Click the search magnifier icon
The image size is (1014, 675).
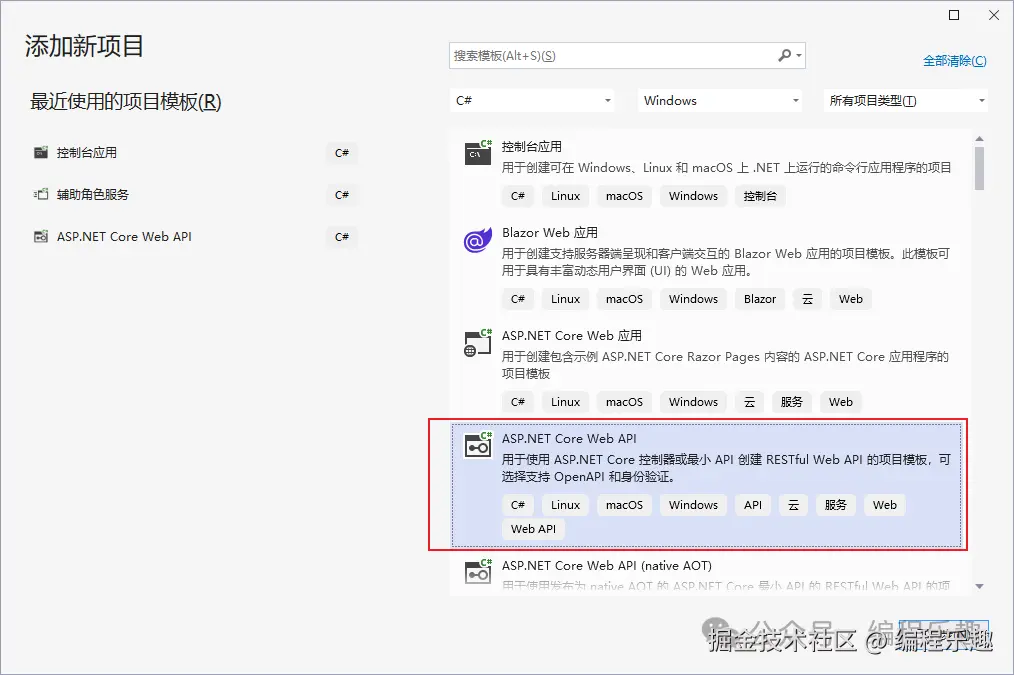(x=784, y=56)
